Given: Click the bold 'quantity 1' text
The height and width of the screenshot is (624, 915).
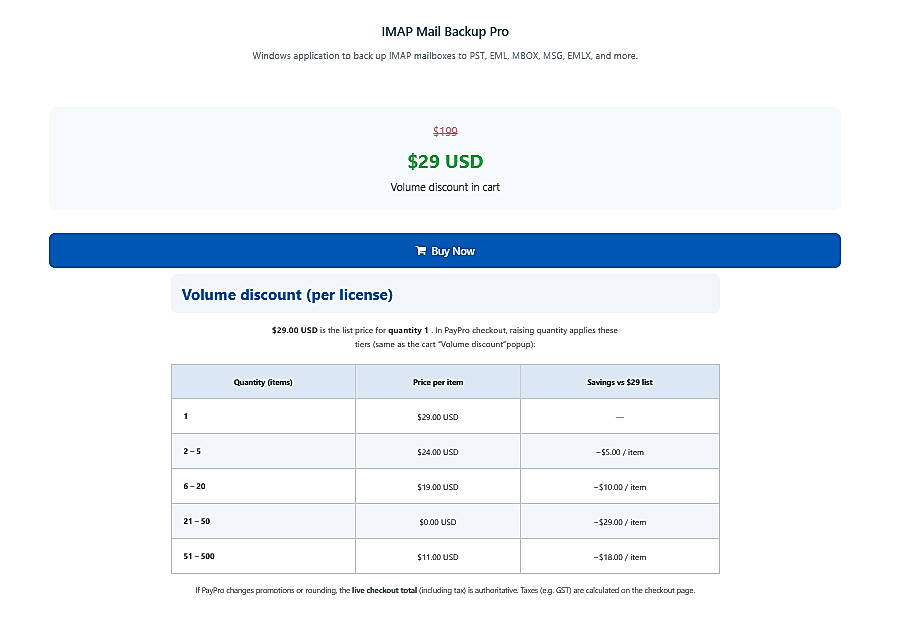Looking at the screenshot, I should click(x=408, y=330).
